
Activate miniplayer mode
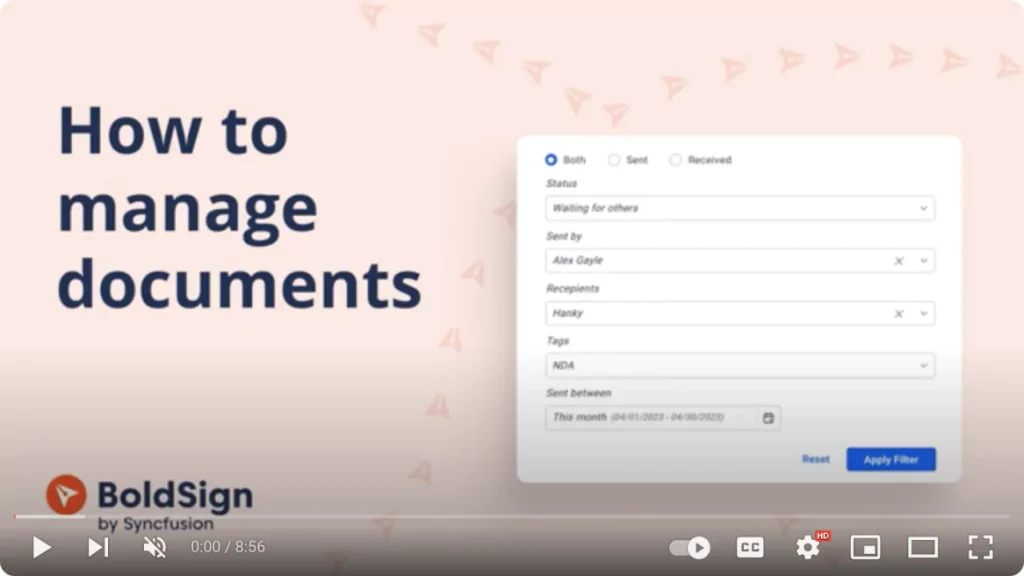tap(865, 547)
